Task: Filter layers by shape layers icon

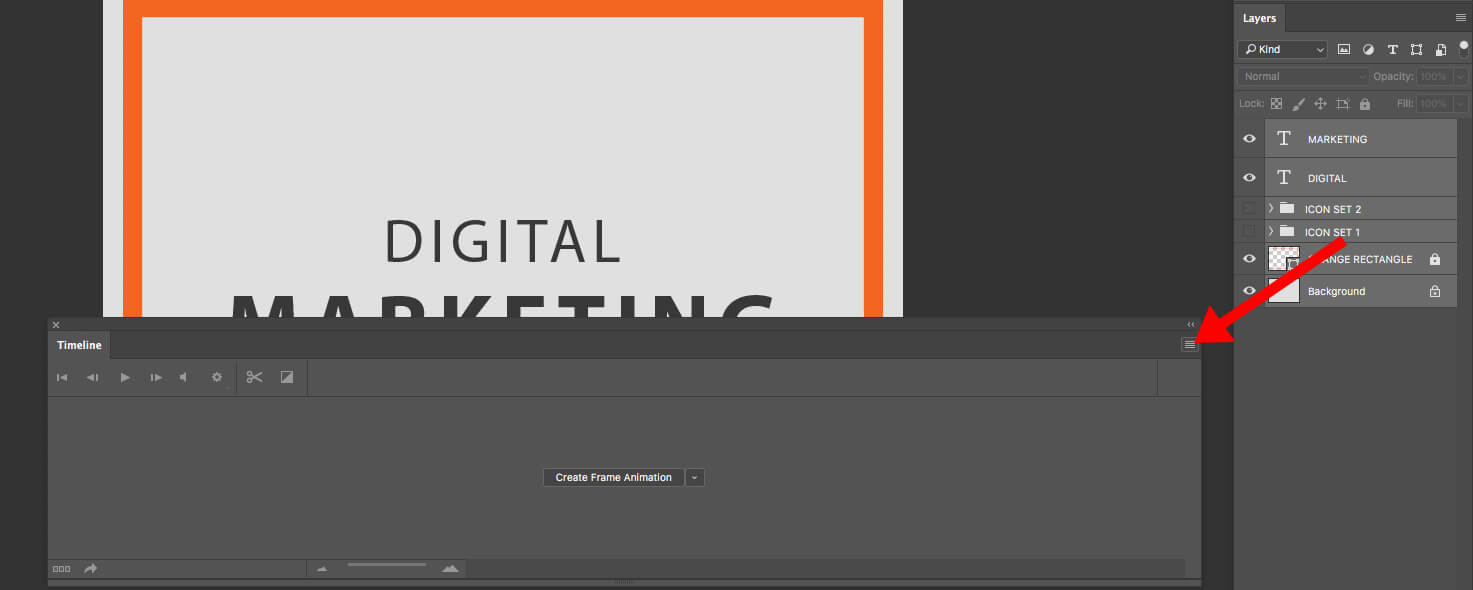Action: [x=1416, y=49]
